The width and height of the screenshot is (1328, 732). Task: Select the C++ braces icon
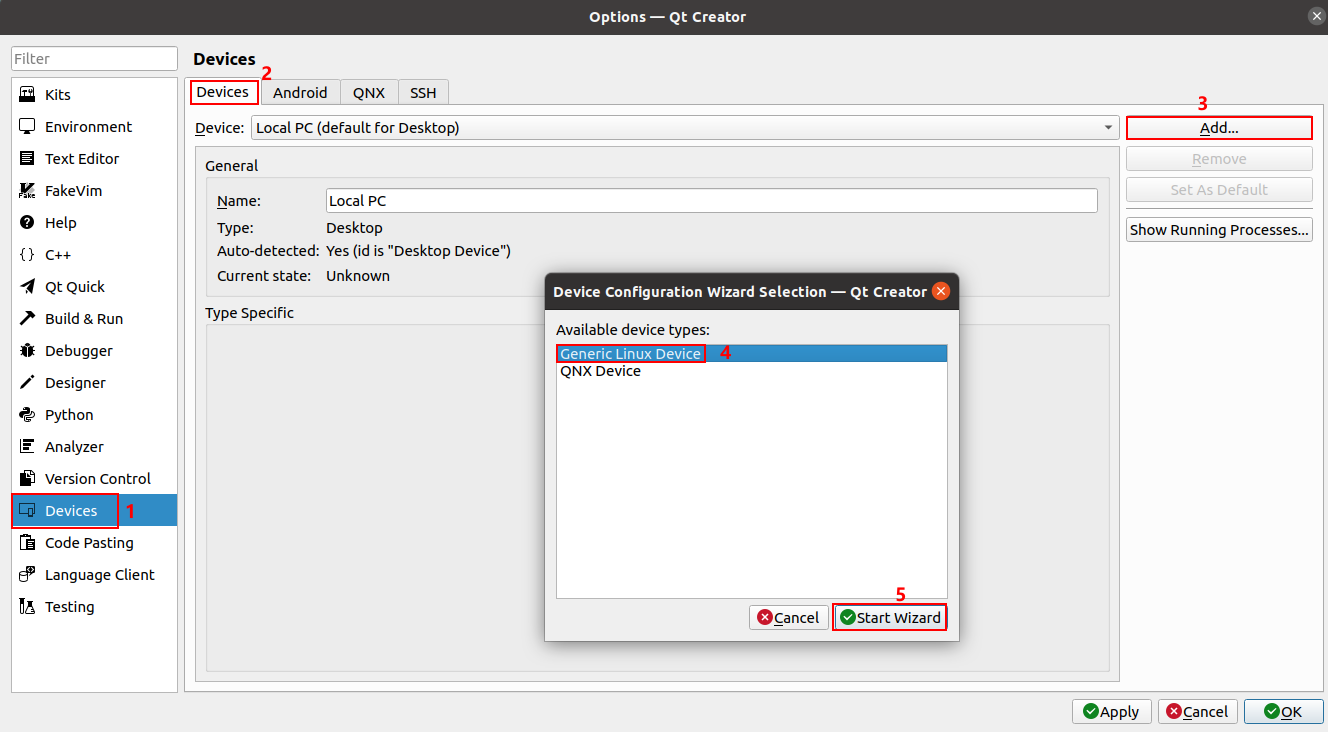[x=27, y=255]
